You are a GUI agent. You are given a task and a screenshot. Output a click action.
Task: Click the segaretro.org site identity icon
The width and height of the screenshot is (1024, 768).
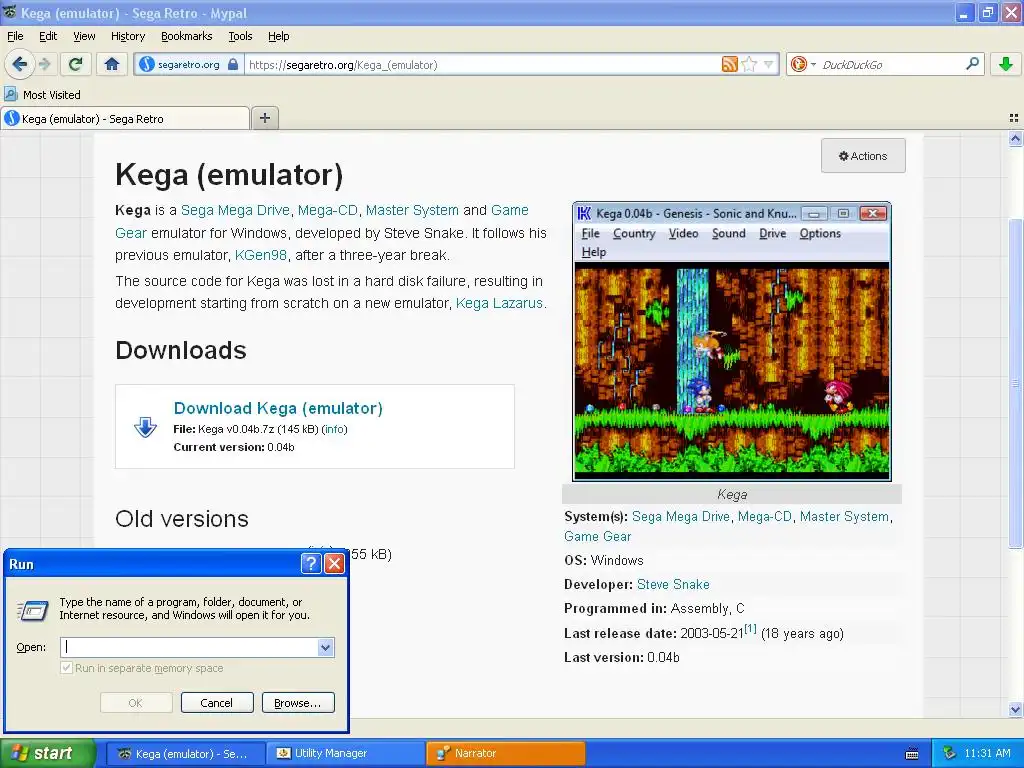click(147, 64)
